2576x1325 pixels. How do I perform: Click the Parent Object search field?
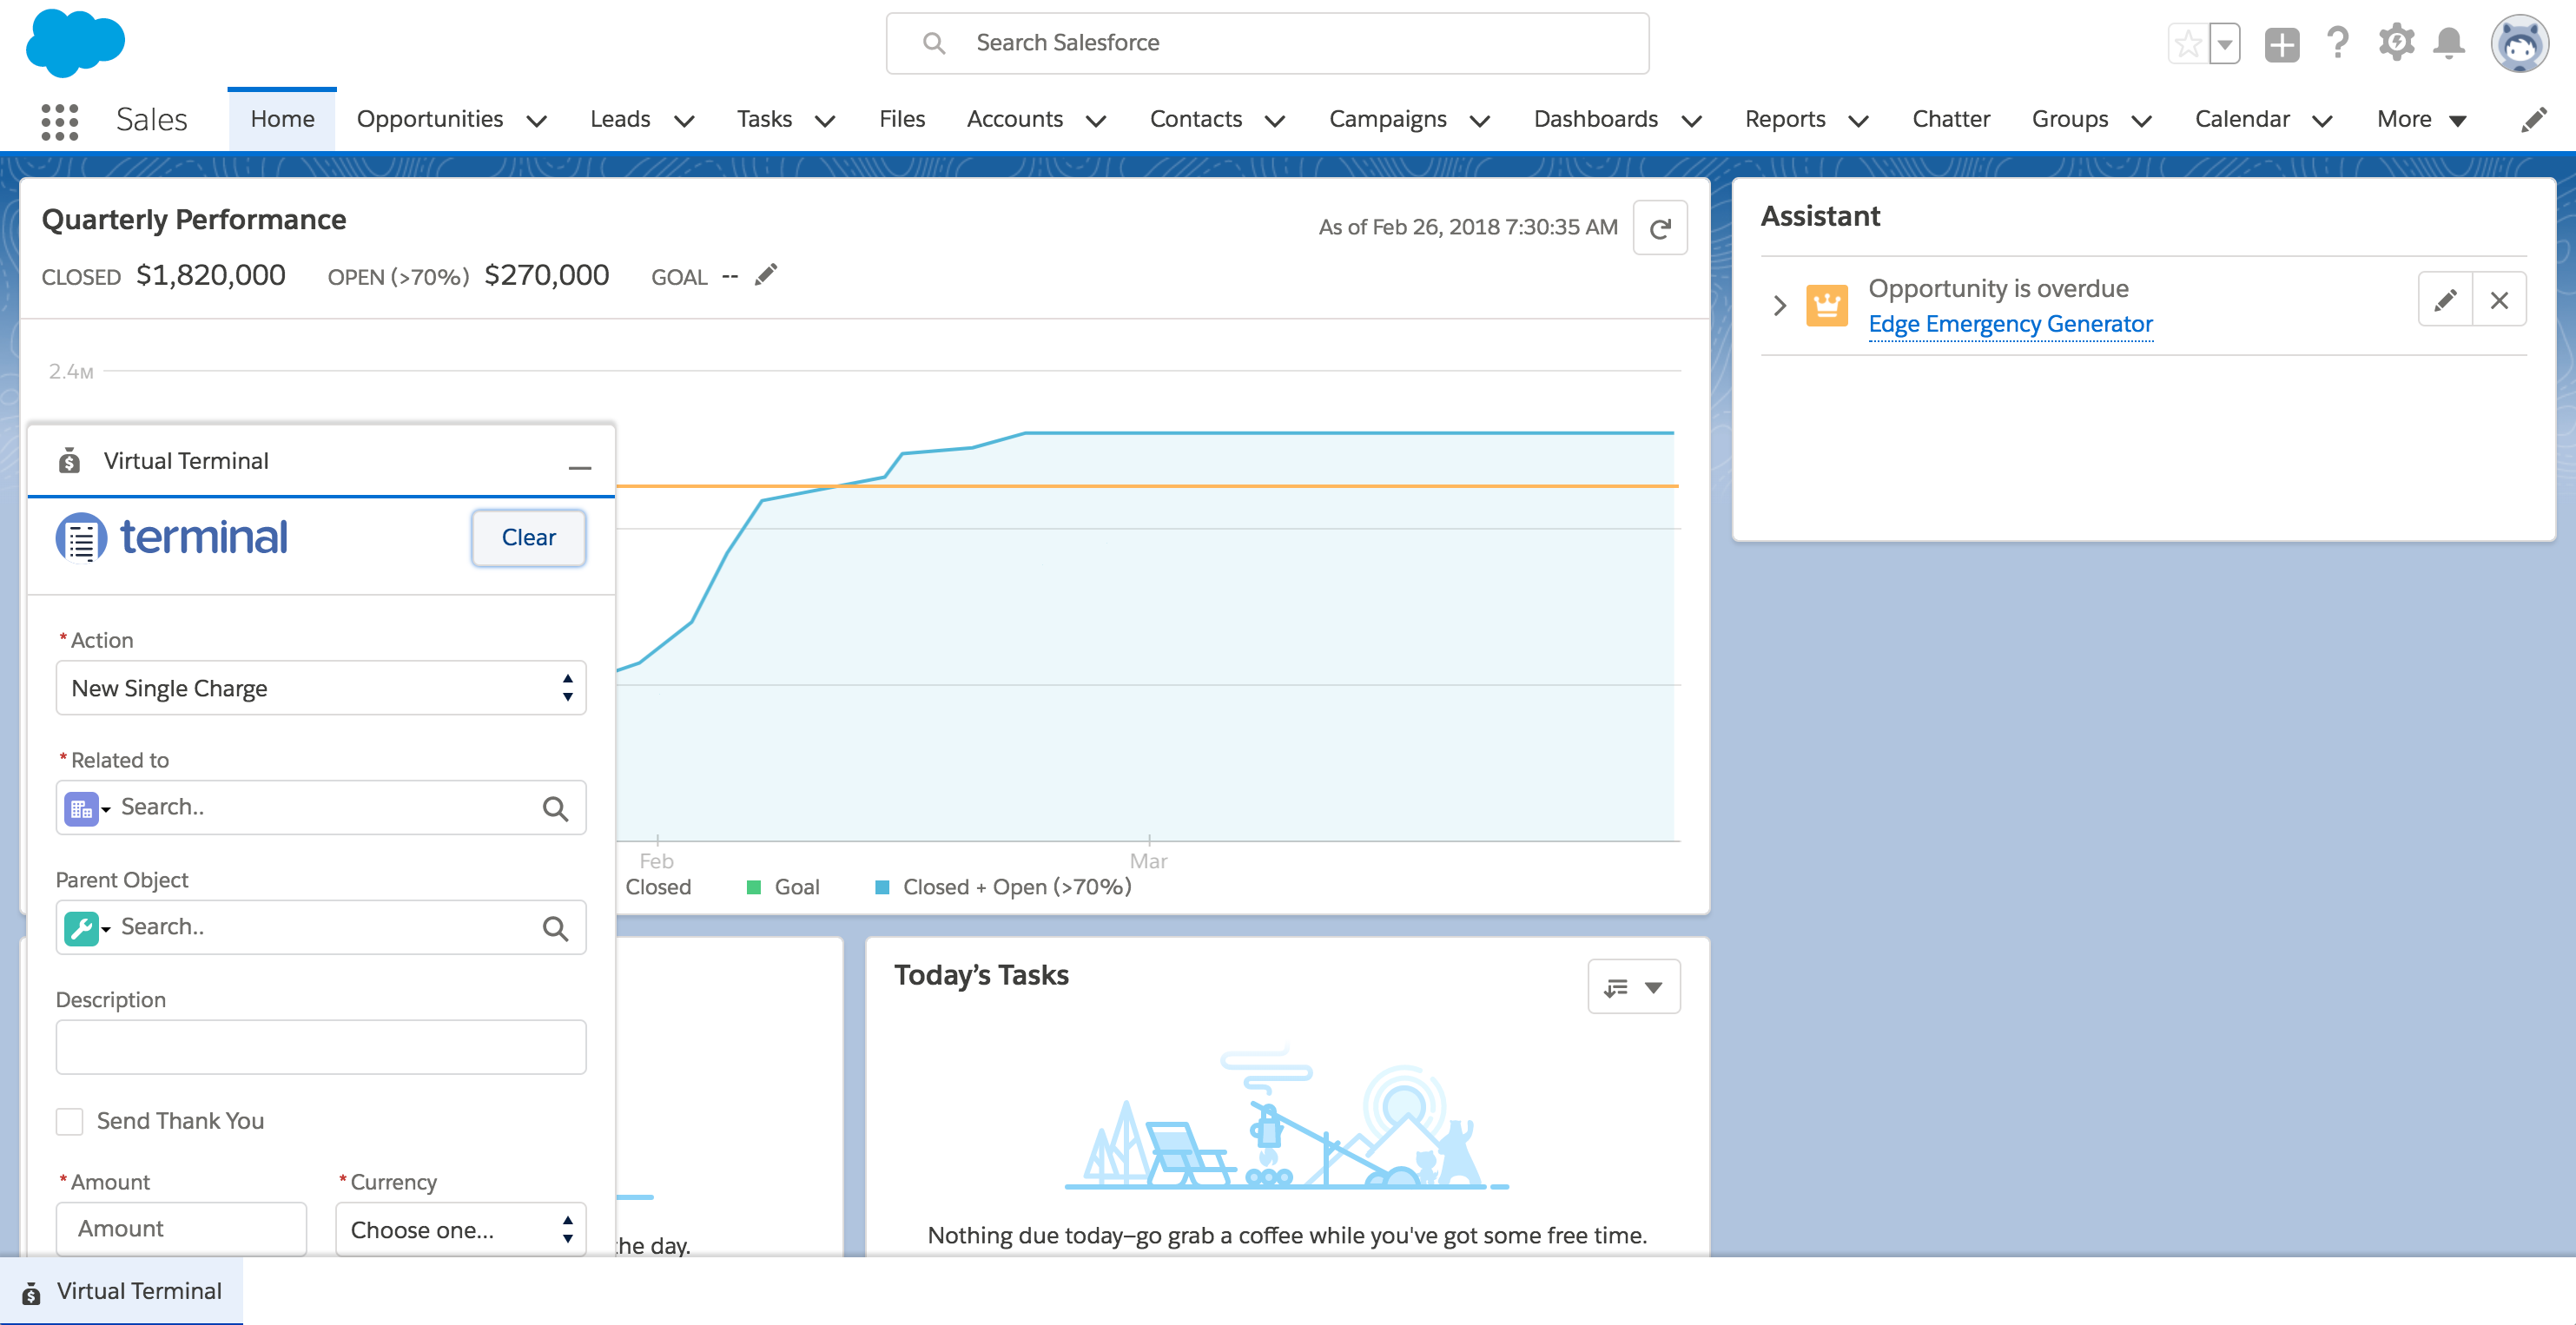click(321, 928)
